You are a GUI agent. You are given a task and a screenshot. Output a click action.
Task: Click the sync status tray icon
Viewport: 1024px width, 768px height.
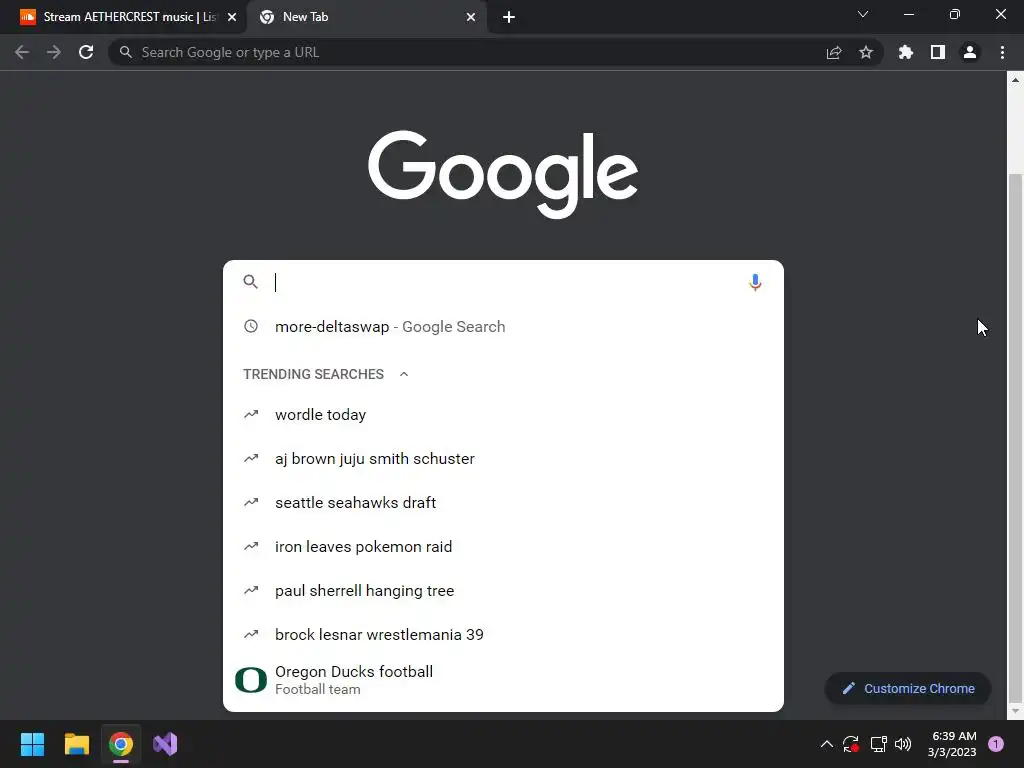(851, 744)
